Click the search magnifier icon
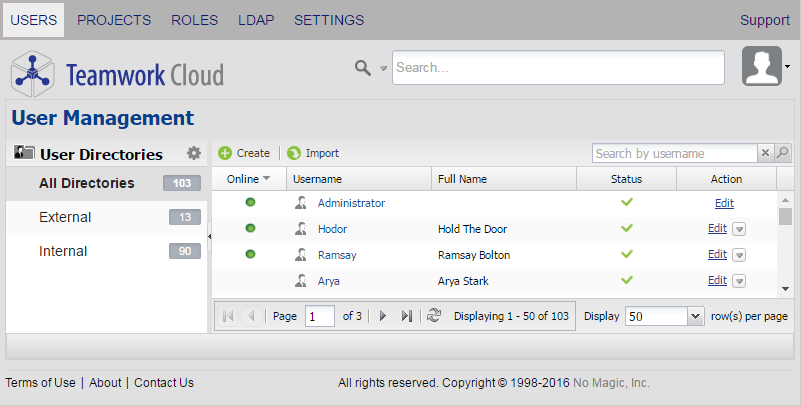Image resolution: width=801 pixels, height=406 pixels. pos(363,67)
